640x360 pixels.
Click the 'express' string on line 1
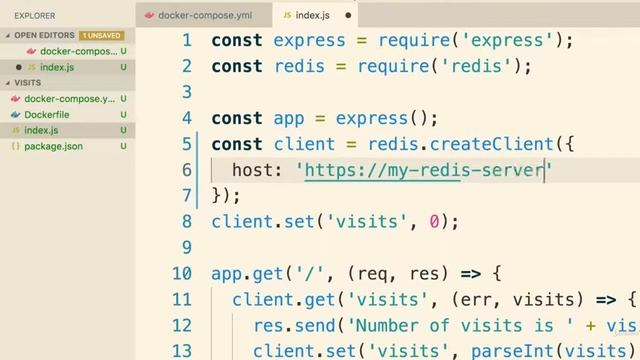507,40
